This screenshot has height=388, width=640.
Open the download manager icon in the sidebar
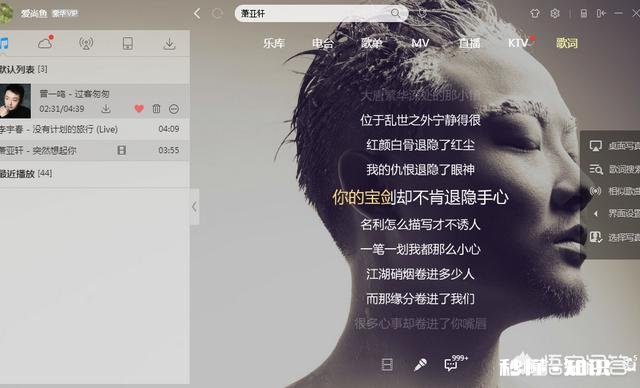click(169, 43)
